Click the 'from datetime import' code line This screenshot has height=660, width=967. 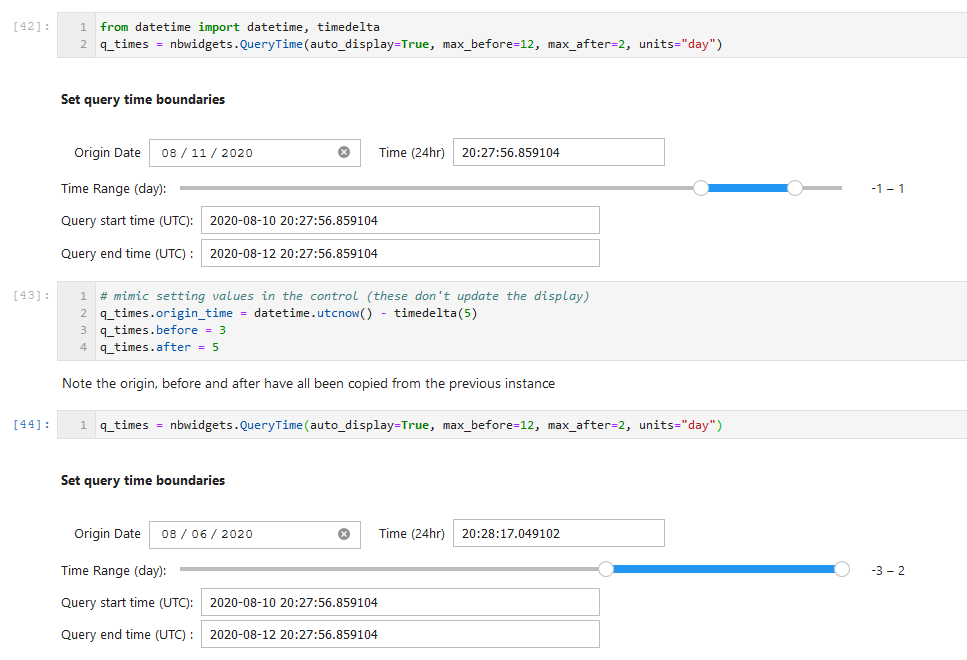240,27
